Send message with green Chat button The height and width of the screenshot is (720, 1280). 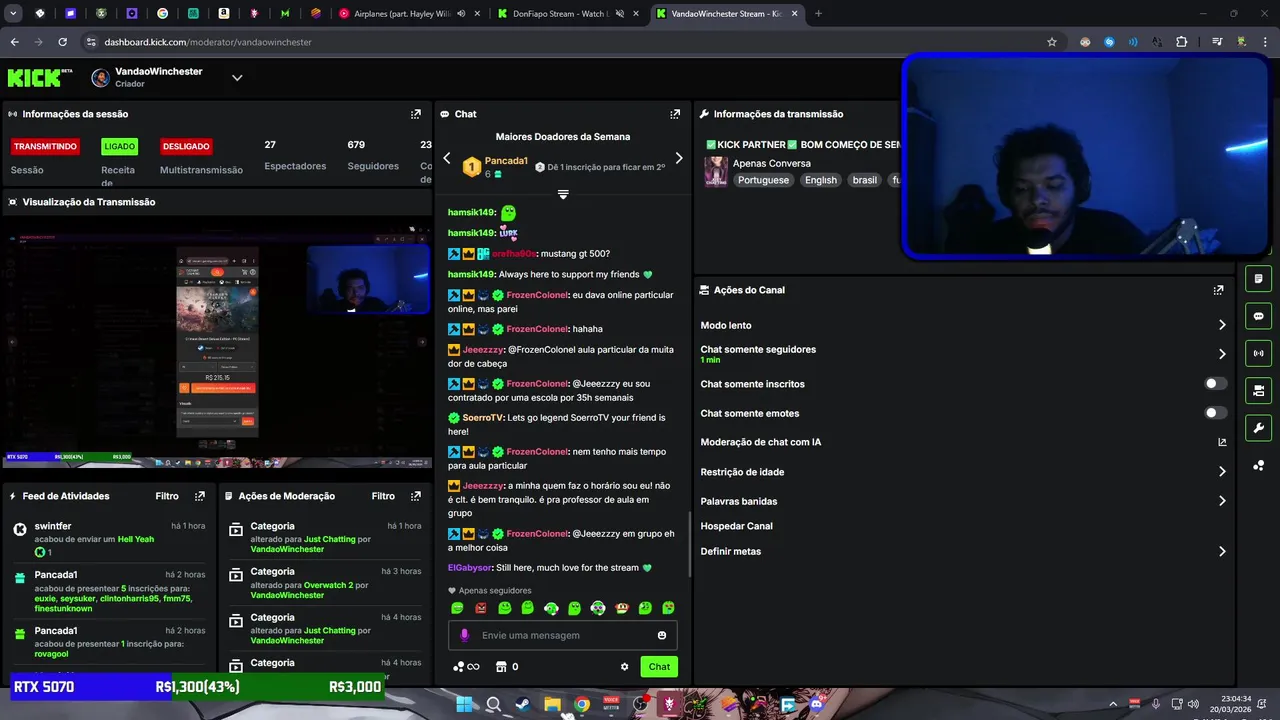(x=659, y=667)
